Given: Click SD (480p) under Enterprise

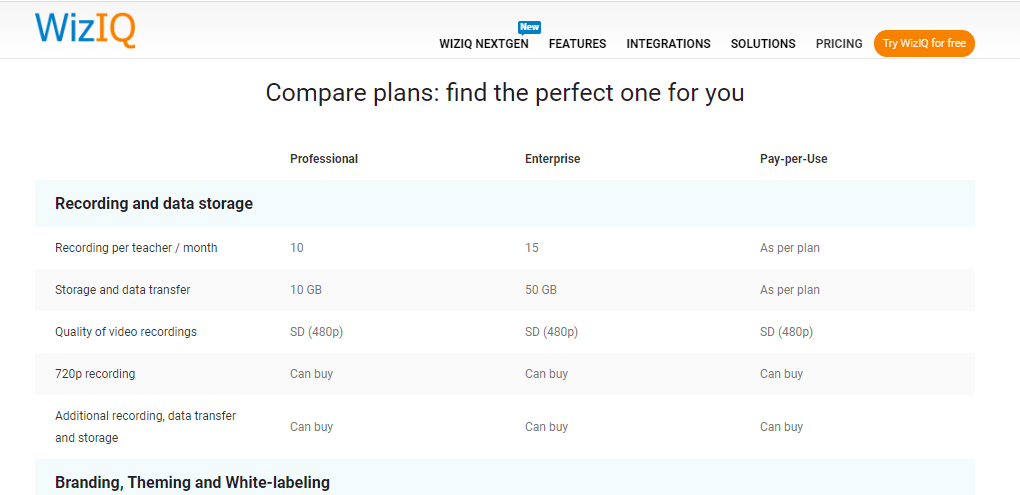Looking at the screenshot, I should pyautogui.click(x=552, y=332).
